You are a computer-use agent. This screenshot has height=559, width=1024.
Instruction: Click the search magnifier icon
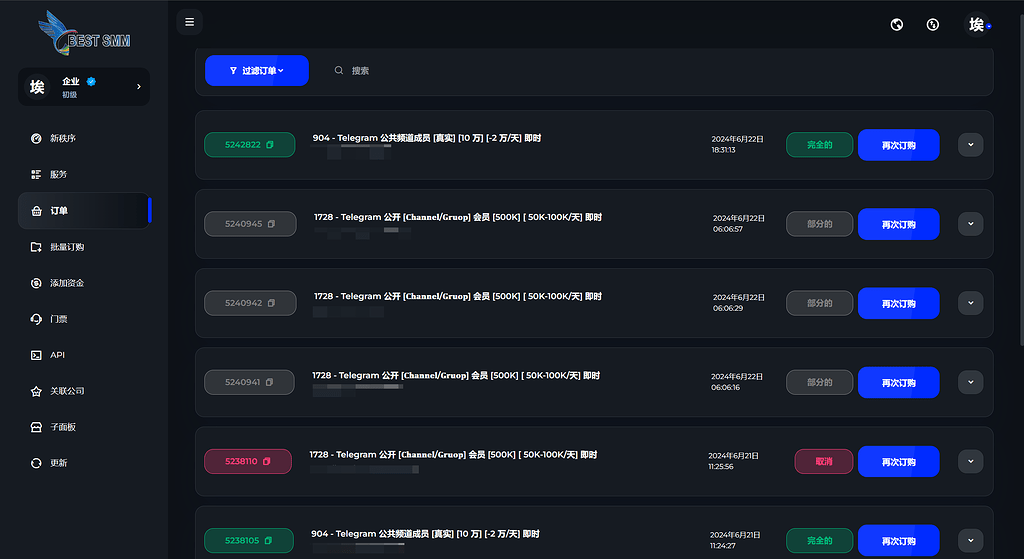click(x=339, y=71)
